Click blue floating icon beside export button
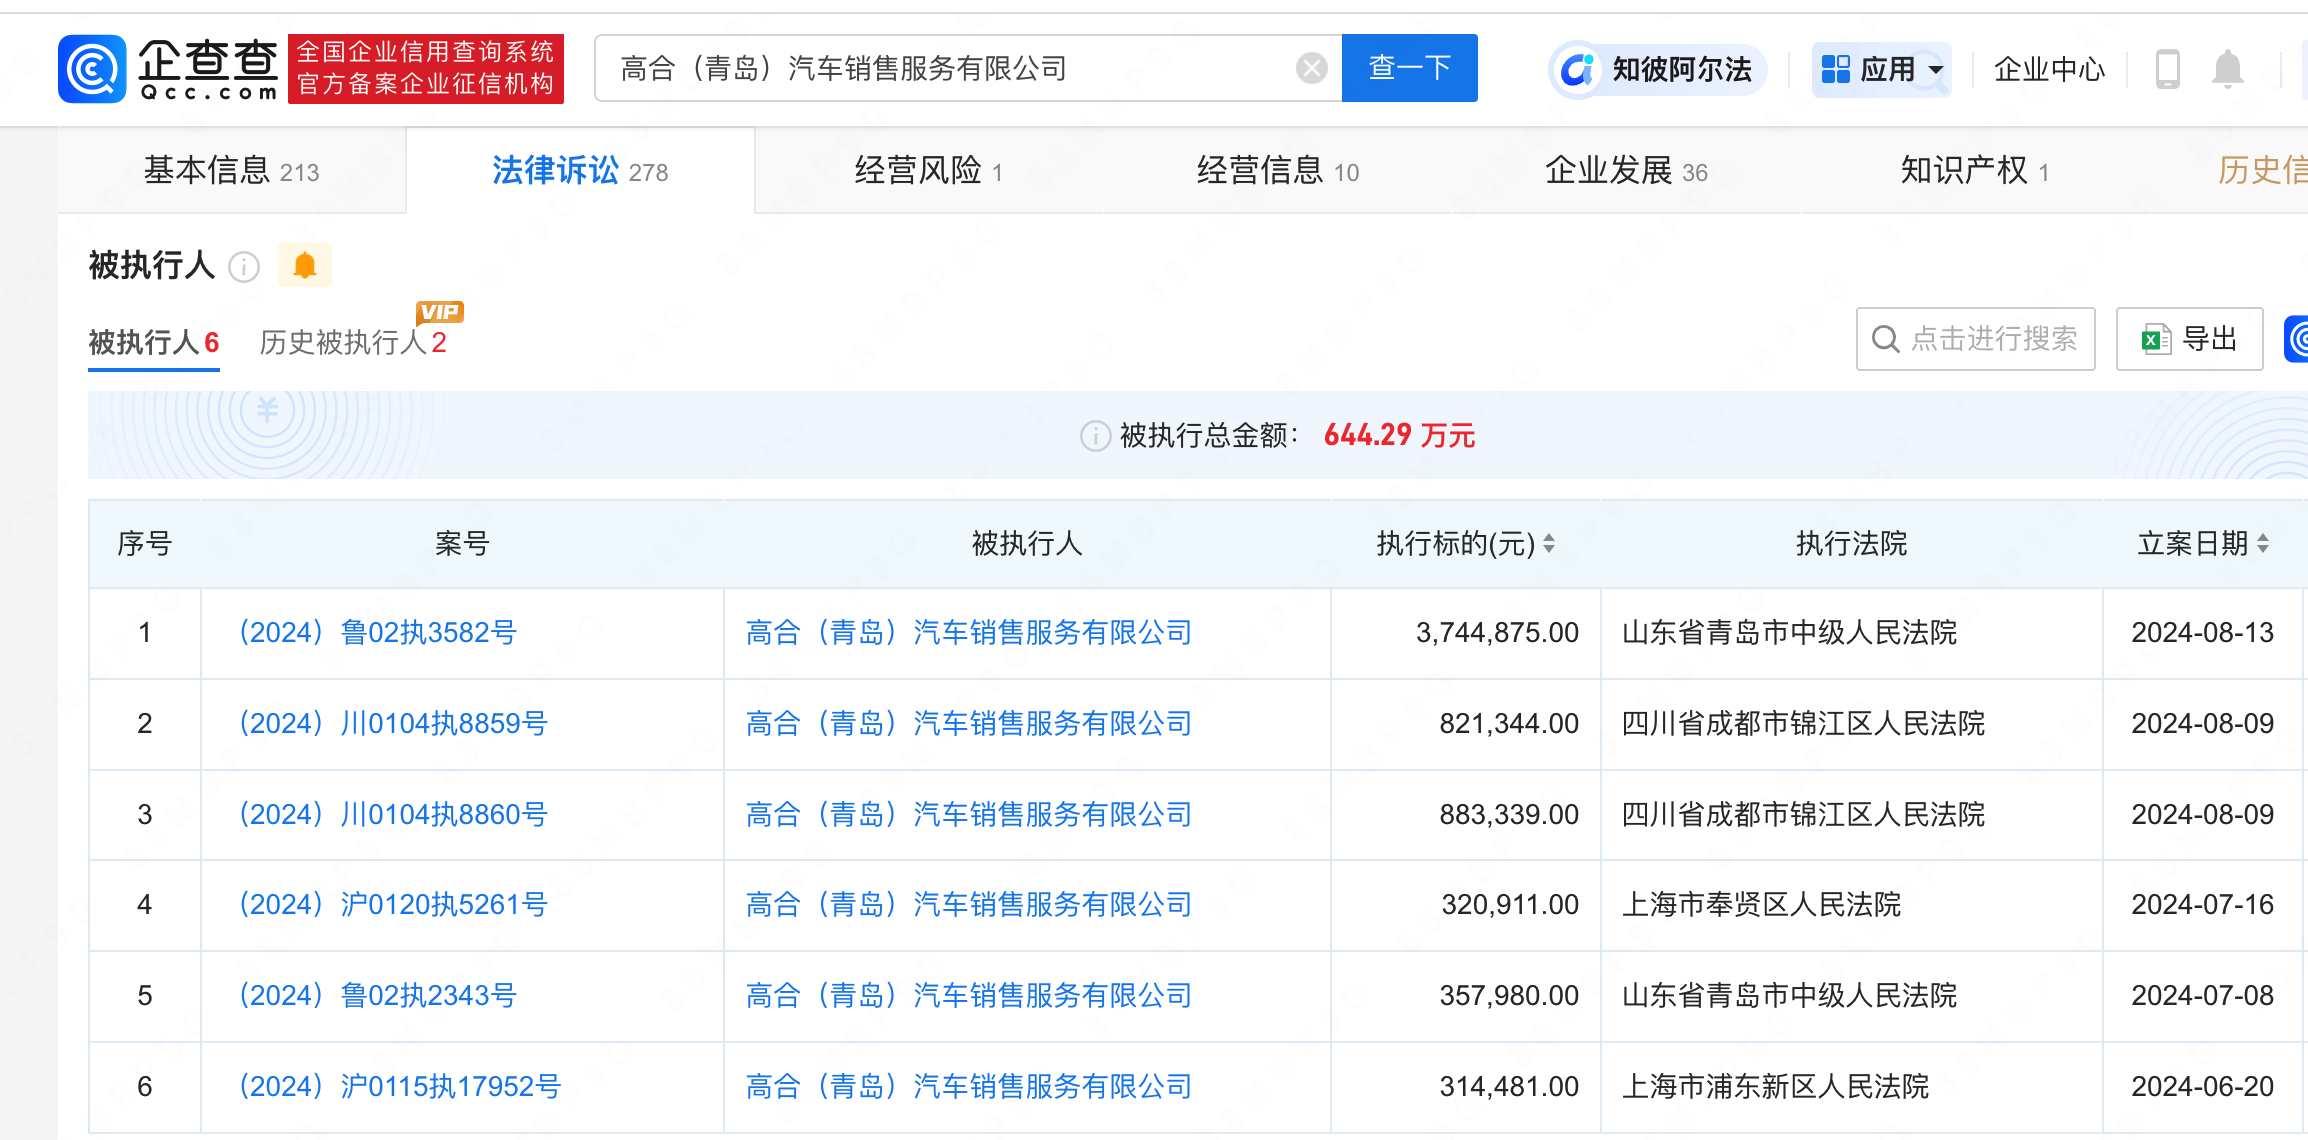The width and height of the screenshot is (2308, 1140). point(2298,340)
